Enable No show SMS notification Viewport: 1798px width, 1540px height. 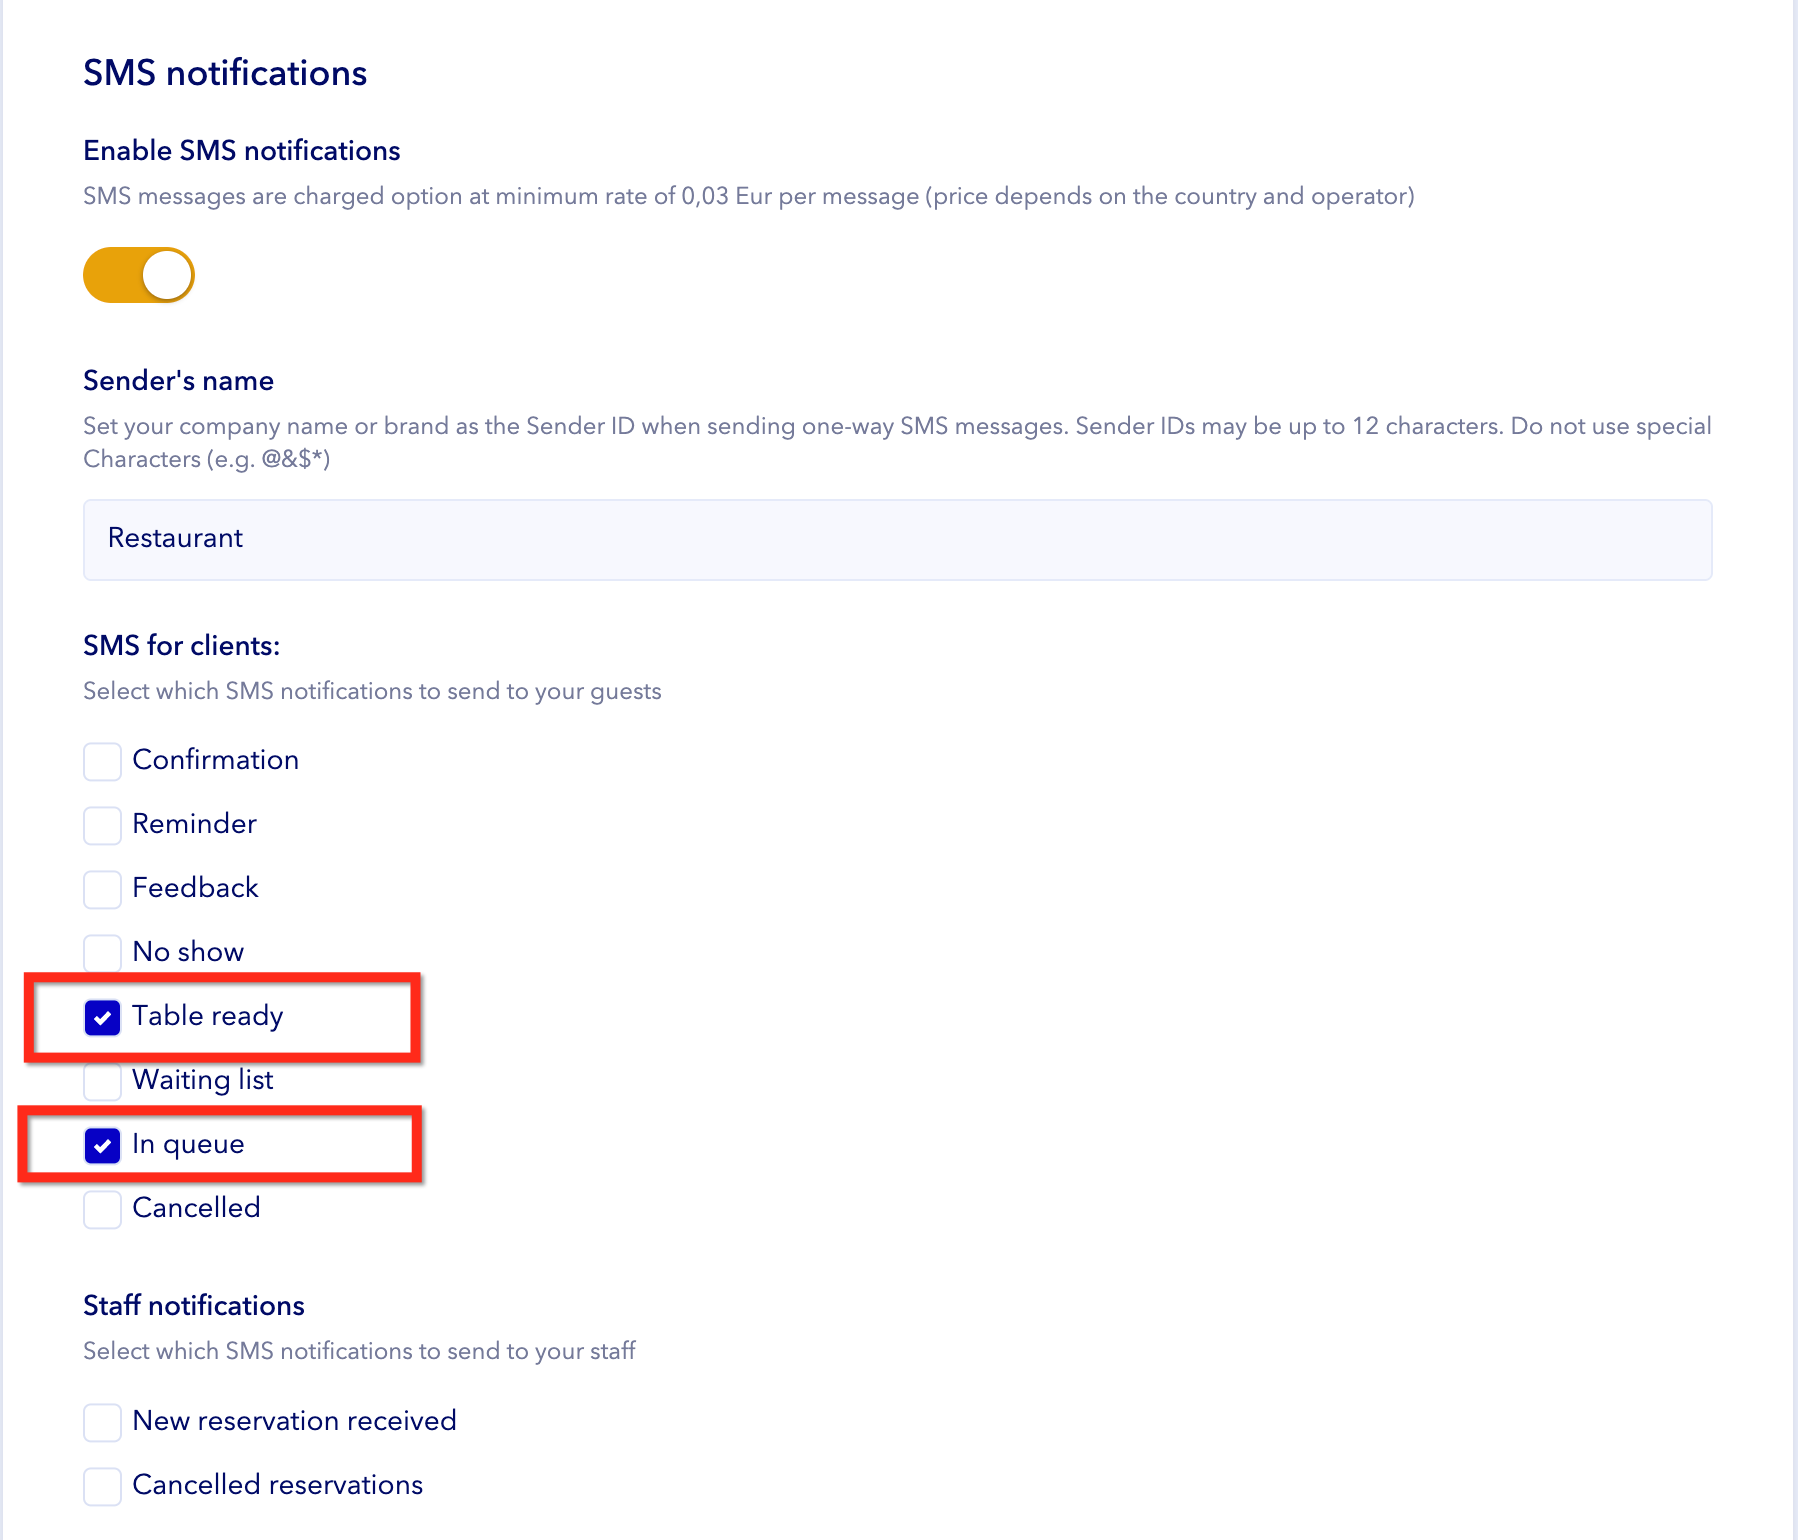click(103, 952)
